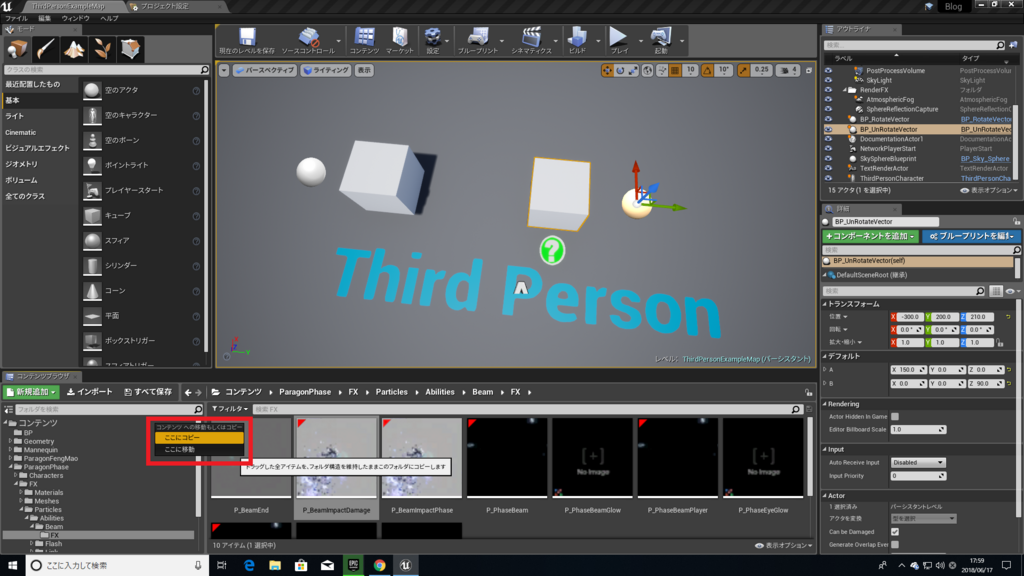
Task: Toggle visibility of BP_UnRotateVector actor
Action: point(828,129)
